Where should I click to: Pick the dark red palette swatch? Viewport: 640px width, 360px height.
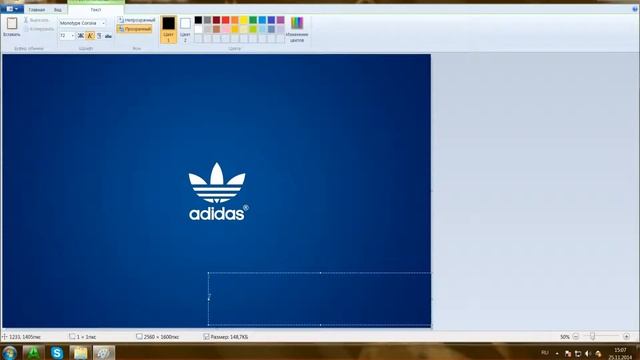coord(216,20)
